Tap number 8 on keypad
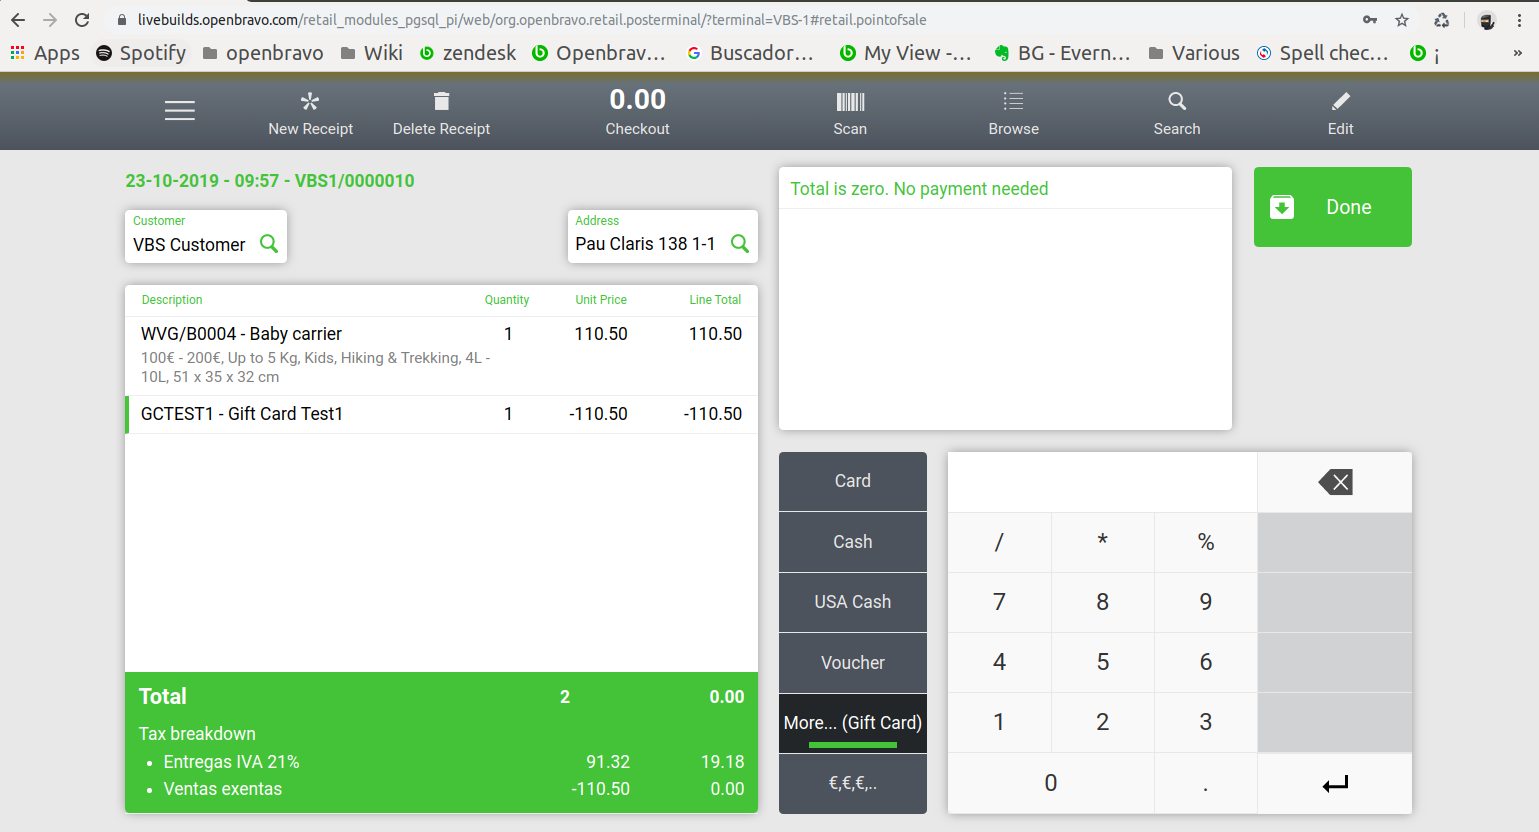Viewport: 1539px width, 832px height. point(1103,602)
